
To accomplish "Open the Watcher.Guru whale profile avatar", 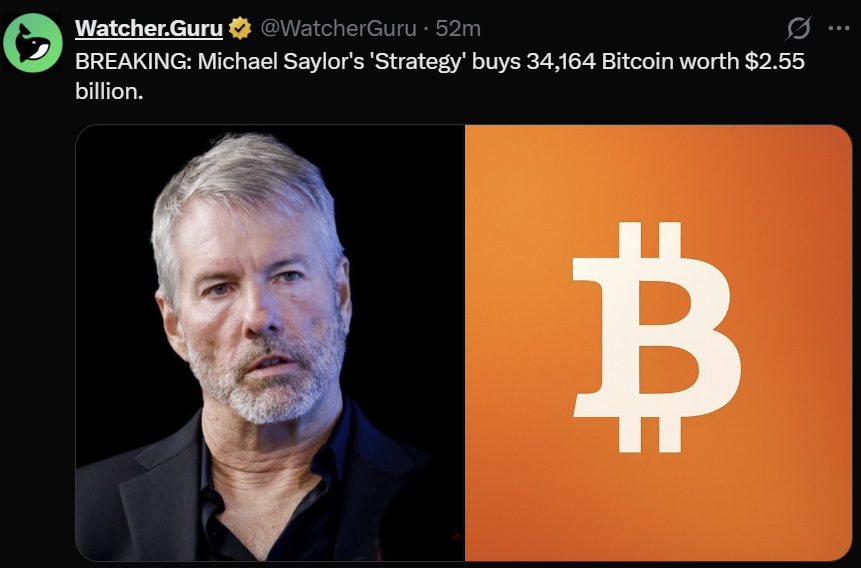I will click(x=33, y=43).
